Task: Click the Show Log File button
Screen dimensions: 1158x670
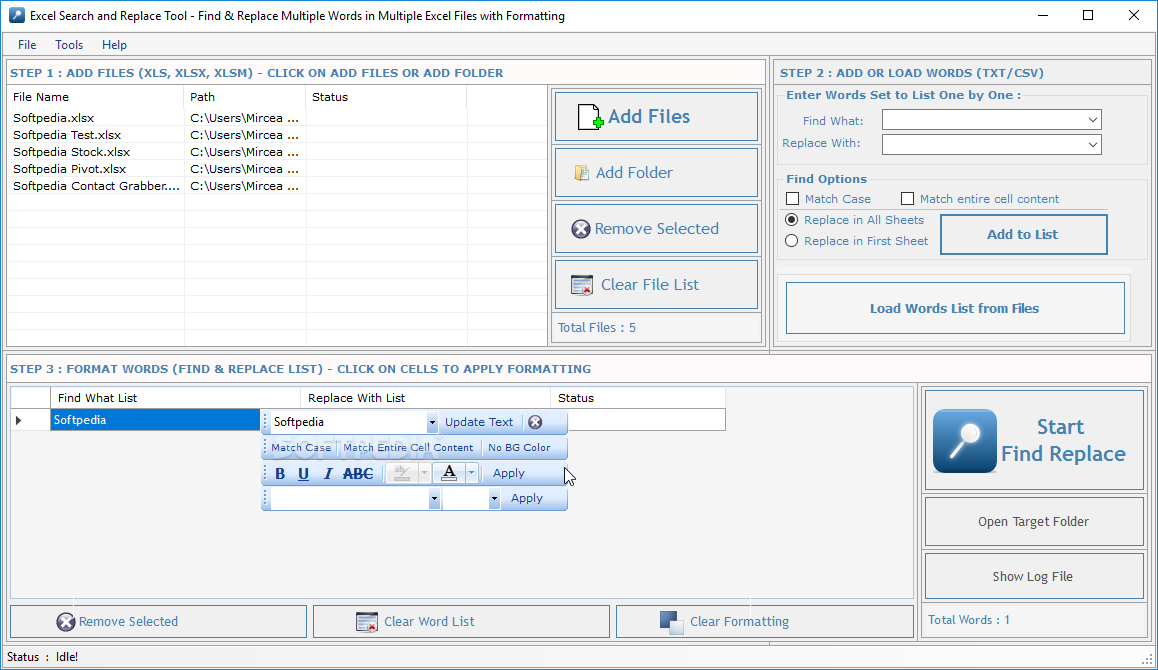Action: click(1034, 577)
